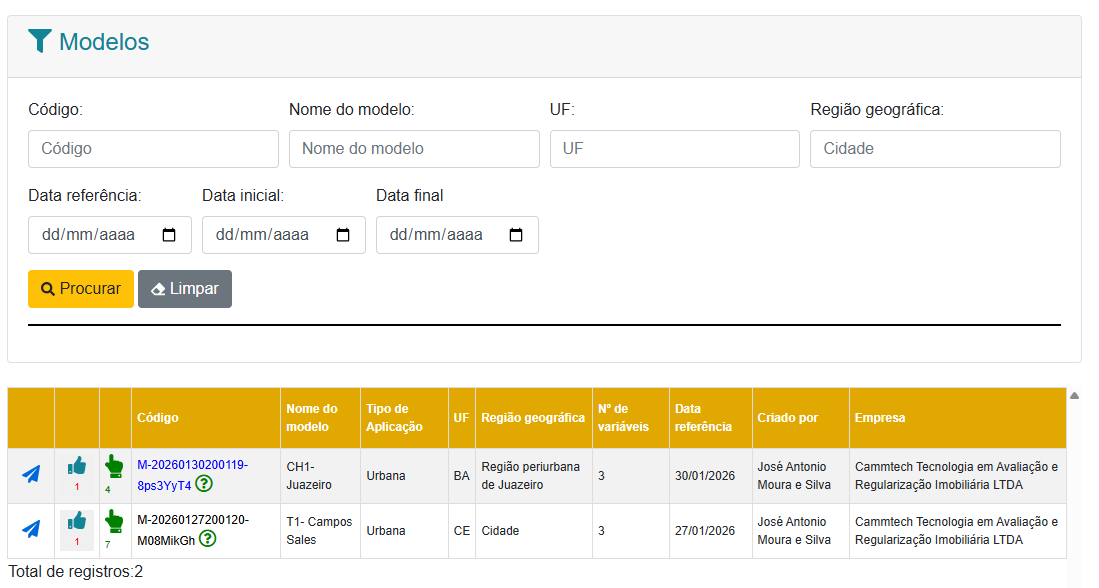
Task: Click Urbana cell in T1- Campos Sales row
Action: click(404, 531)
